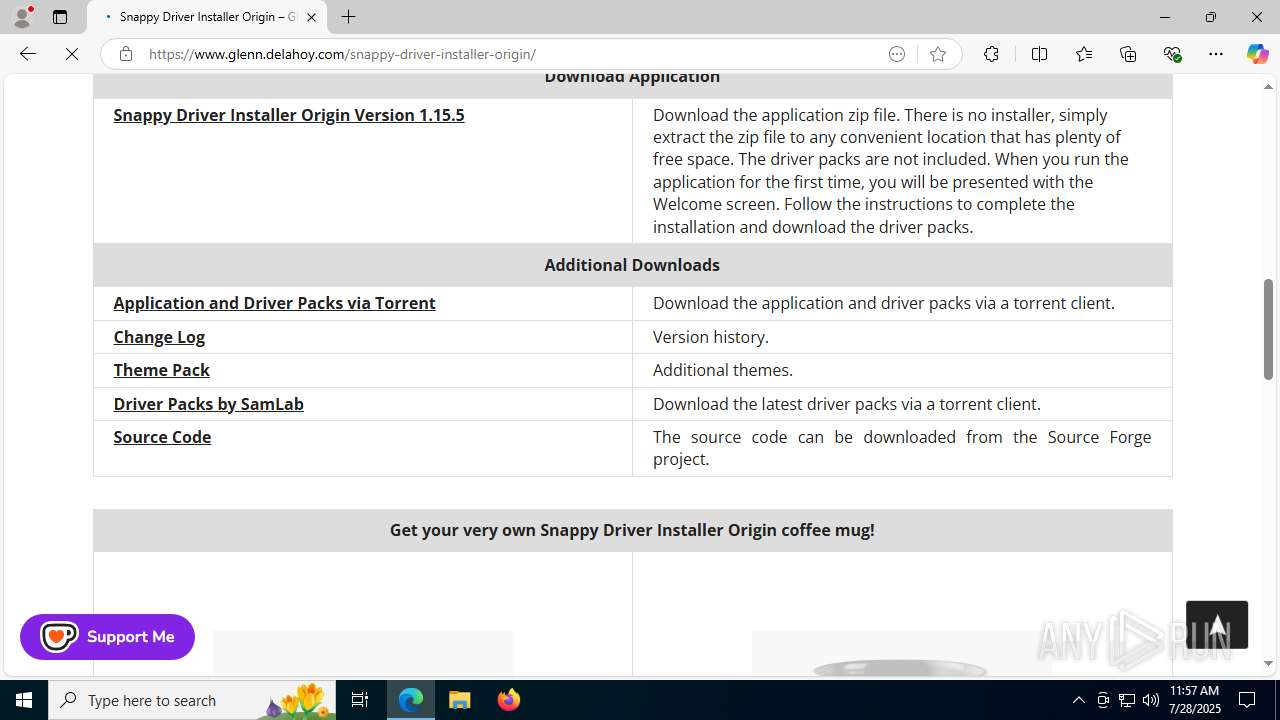Screen dimensions: 1280x720
Task: Open Task View on the taskbar
Action: pos(360,700)
